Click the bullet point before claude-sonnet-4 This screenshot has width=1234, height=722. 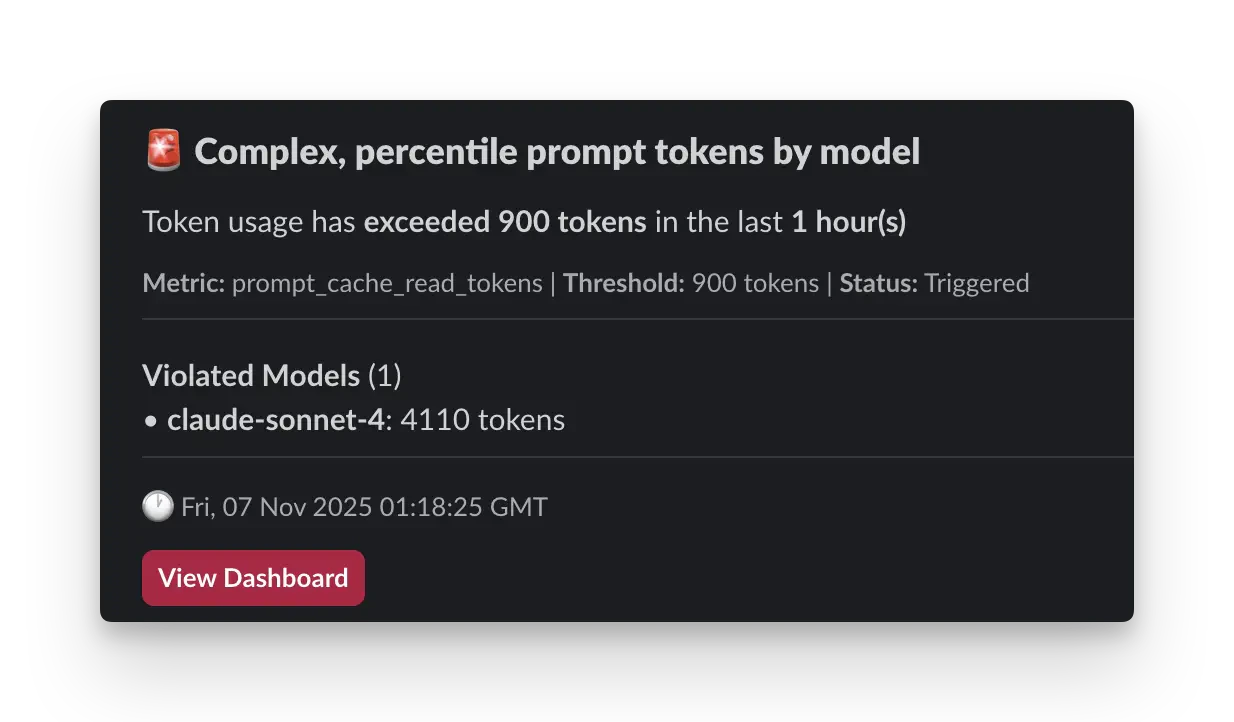(x=150, y=420)
